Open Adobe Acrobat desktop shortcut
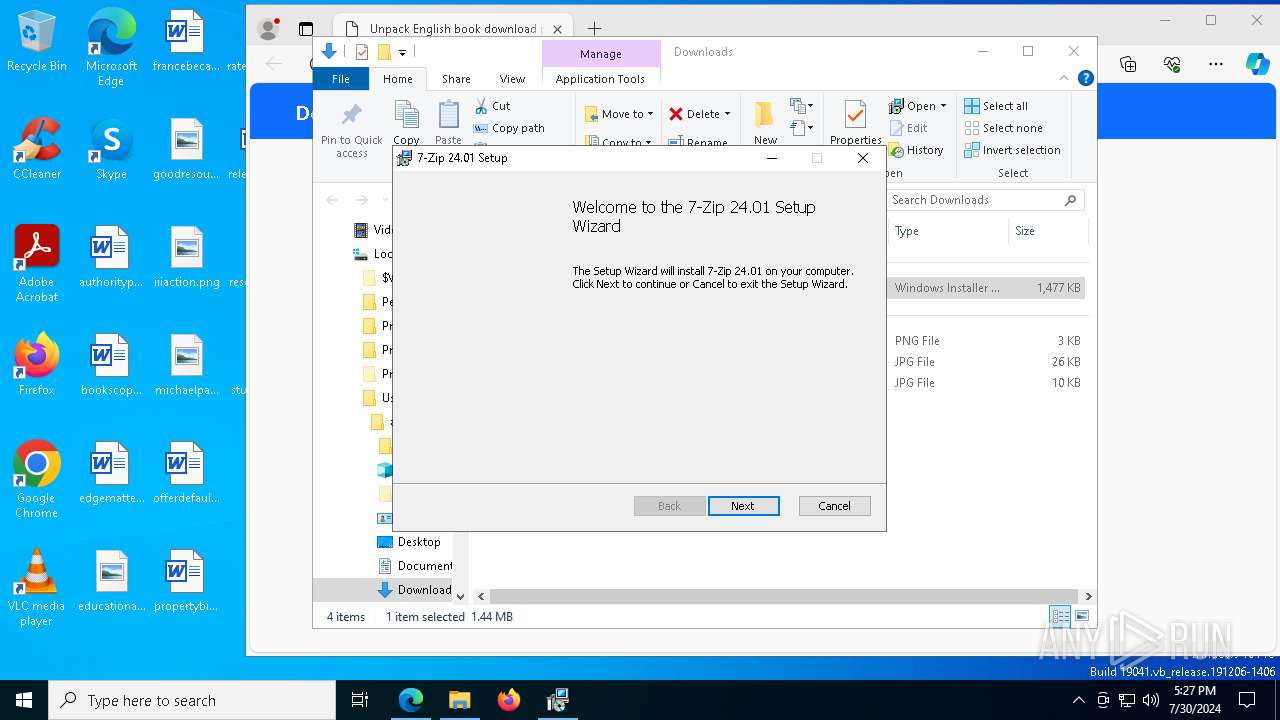1280x720 pixels. click(37, 264)
